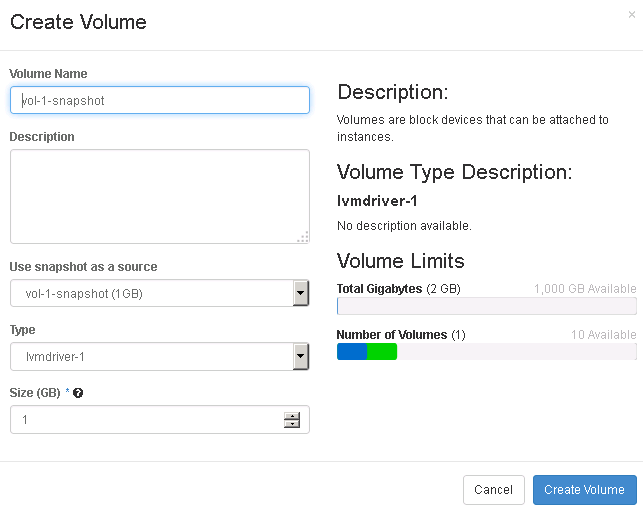Click the lvmdriver-1 volume type heading
643x514 pixels.
378,201
